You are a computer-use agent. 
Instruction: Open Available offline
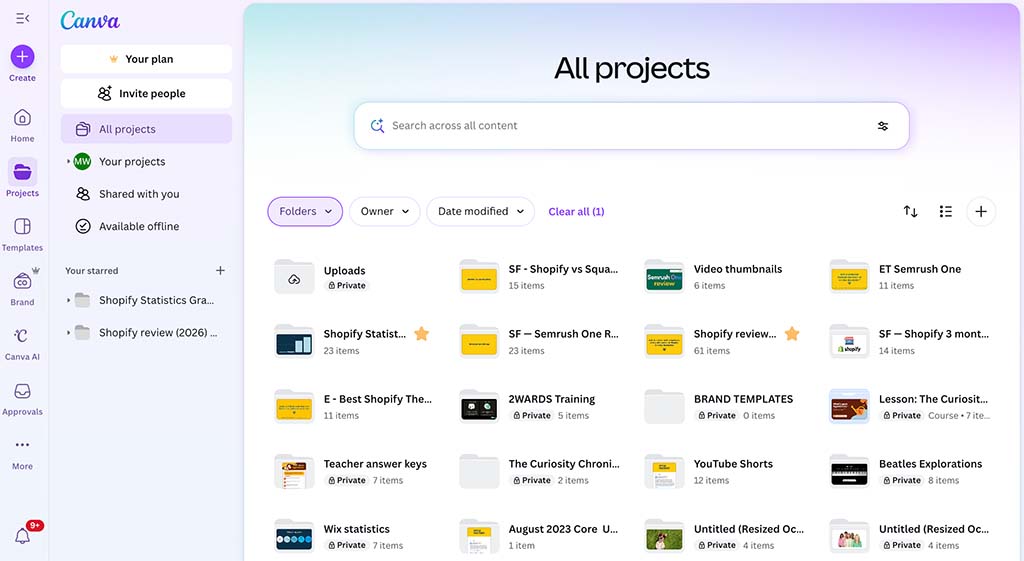(x=146, y=227)
